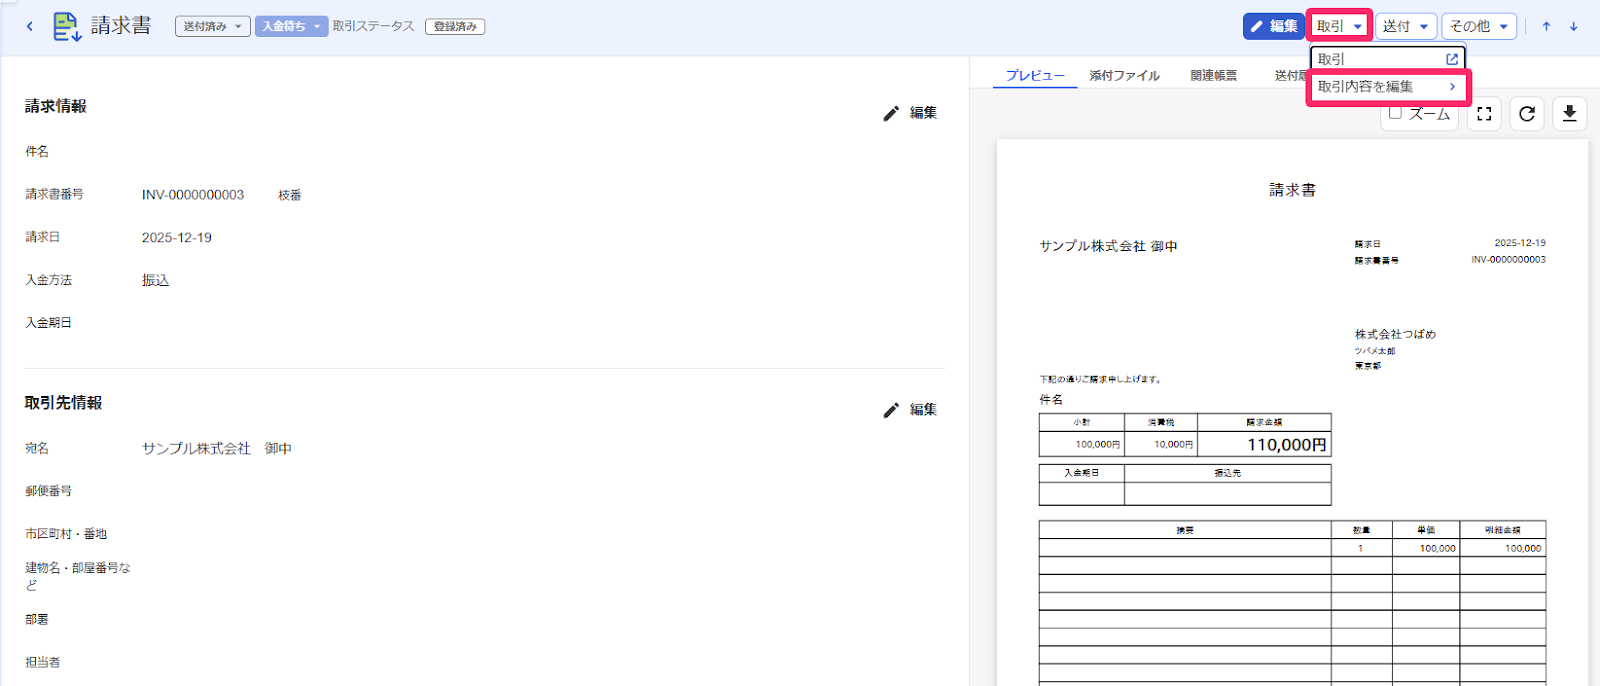
Task: Expand the 取引内容を編集 submenu chevron
Action: pos(1452,87)
